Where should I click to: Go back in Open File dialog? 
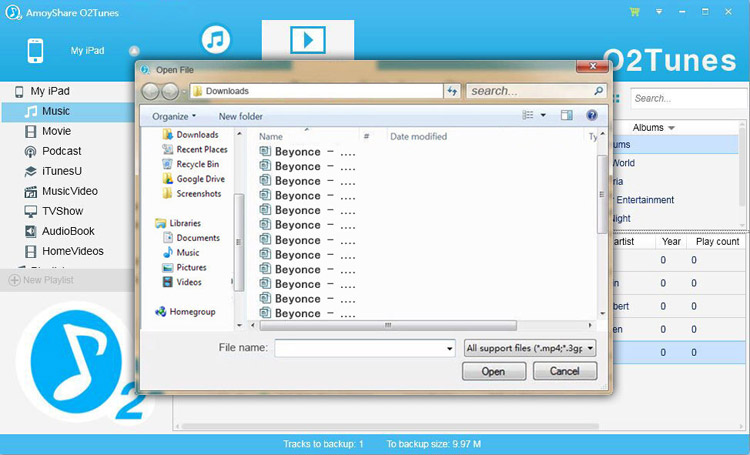coord(151,91)
